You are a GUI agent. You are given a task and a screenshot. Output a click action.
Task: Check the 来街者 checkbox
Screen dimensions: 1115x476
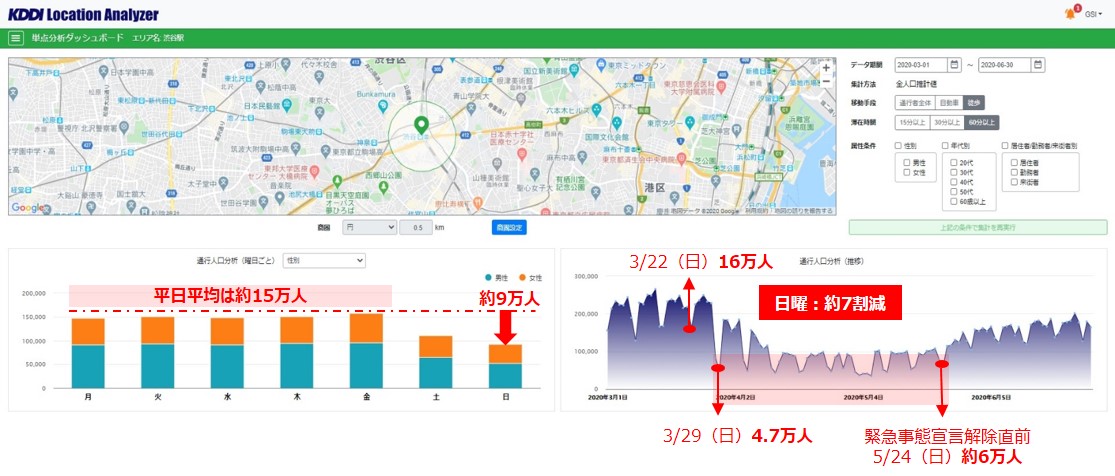point(1014,182)
